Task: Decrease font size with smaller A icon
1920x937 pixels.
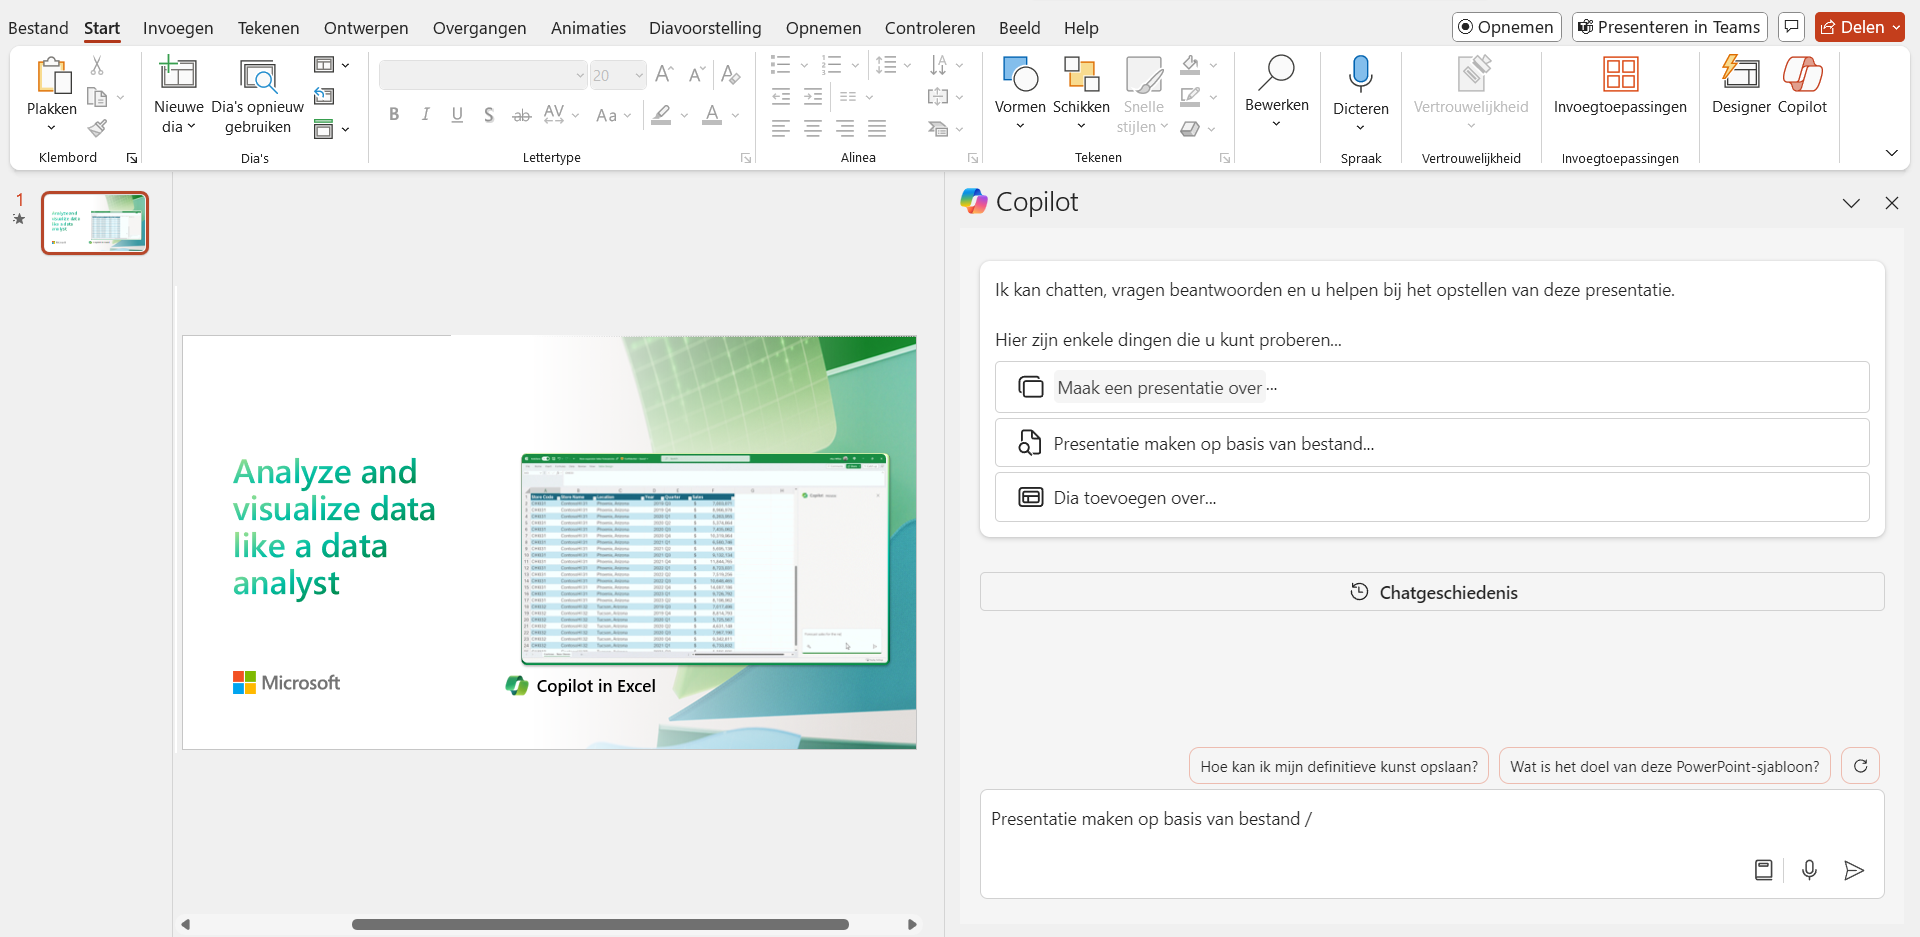Action: [x=697, y=74]
